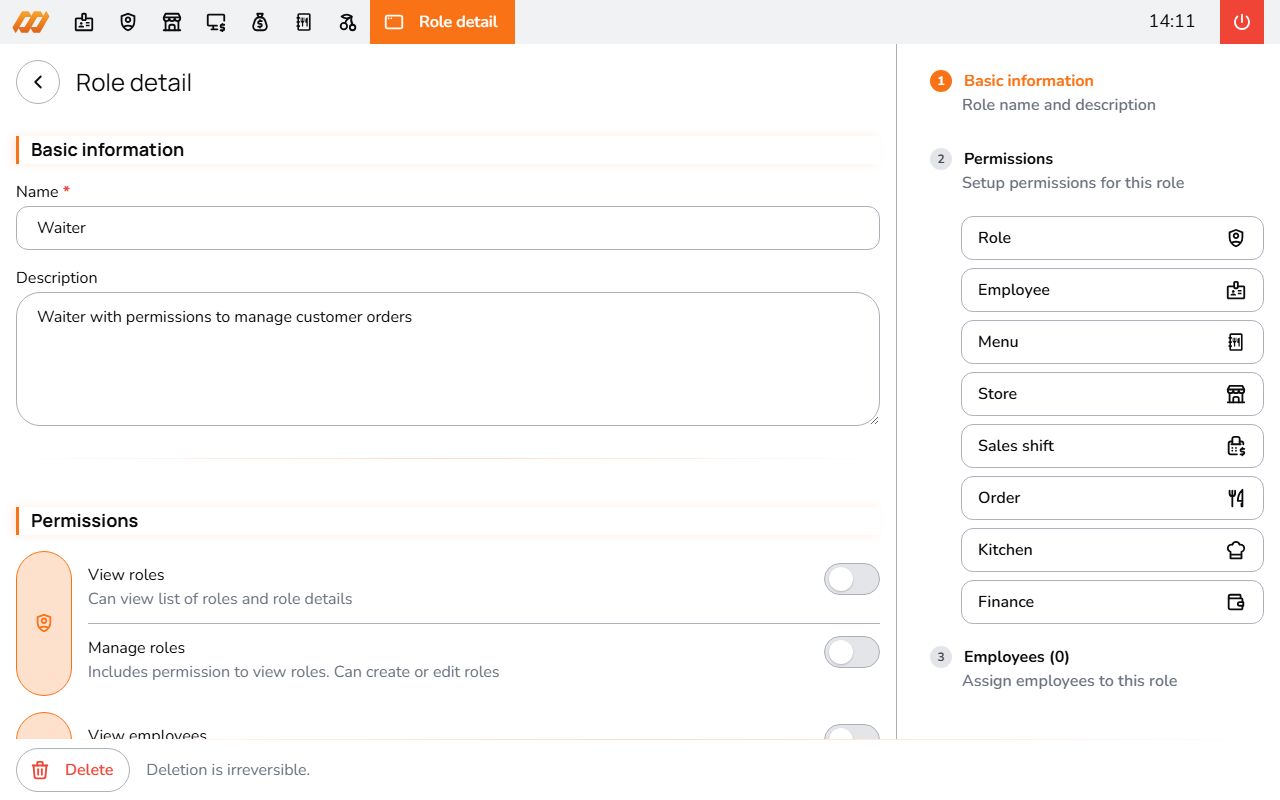This screenshot has height=800, width=1280.
Task: Click into the Name field containing Waiter
Action: (448, 228)
